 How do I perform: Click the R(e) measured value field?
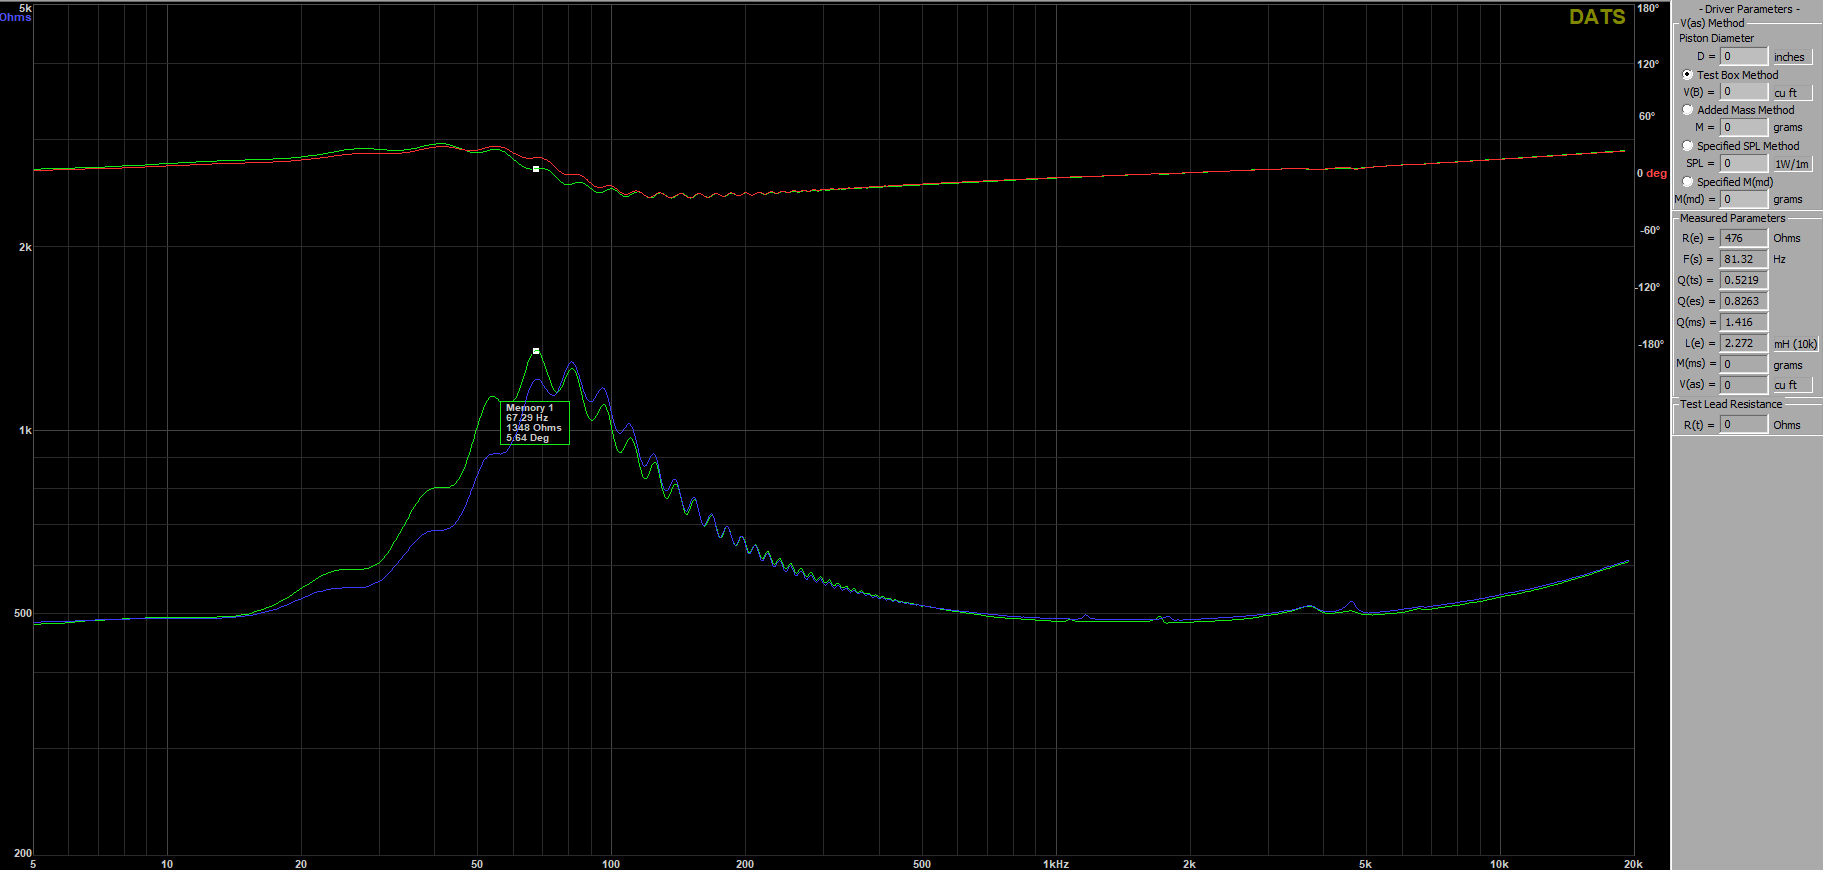[1743, 238]
